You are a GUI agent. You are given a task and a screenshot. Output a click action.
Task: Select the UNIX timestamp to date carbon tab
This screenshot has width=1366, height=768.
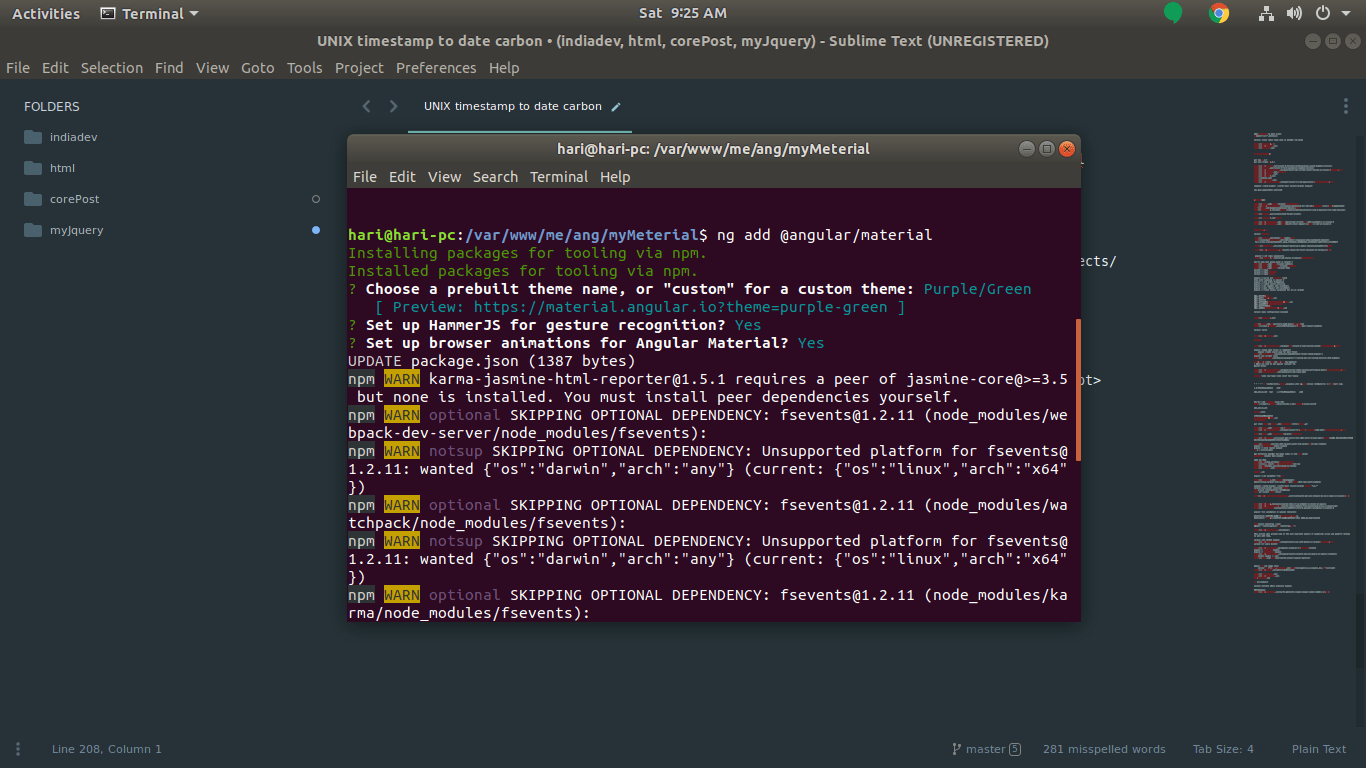pos(512,106)
